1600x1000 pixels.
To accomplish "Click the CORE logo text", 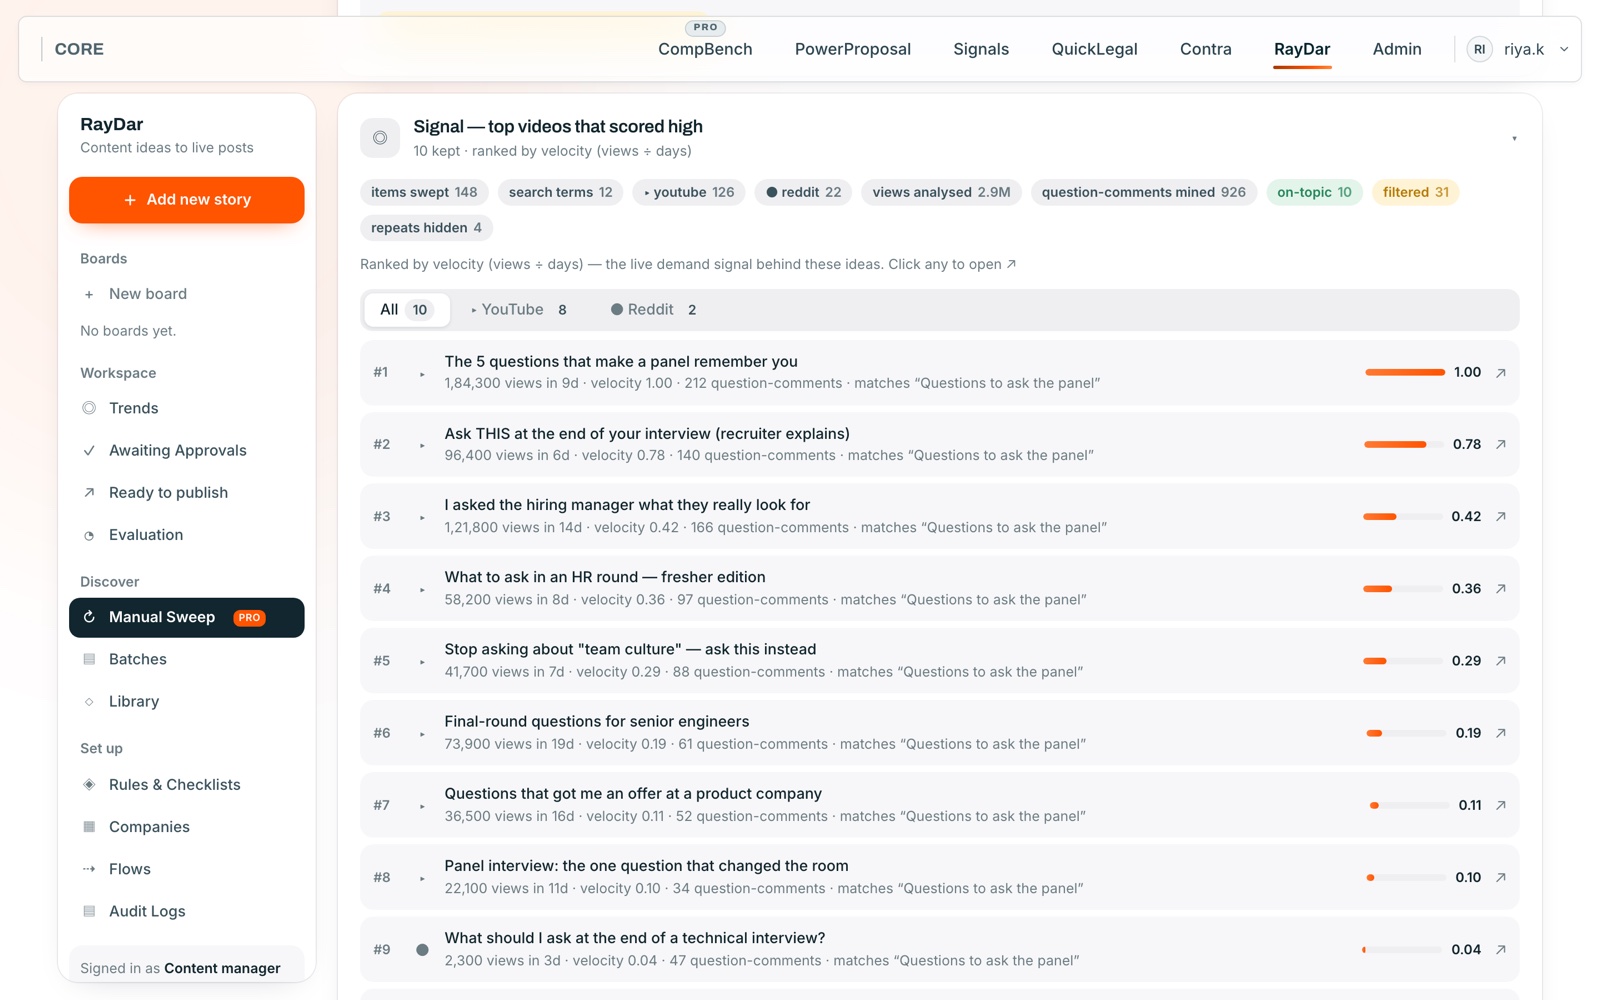I will pos(79,49).
